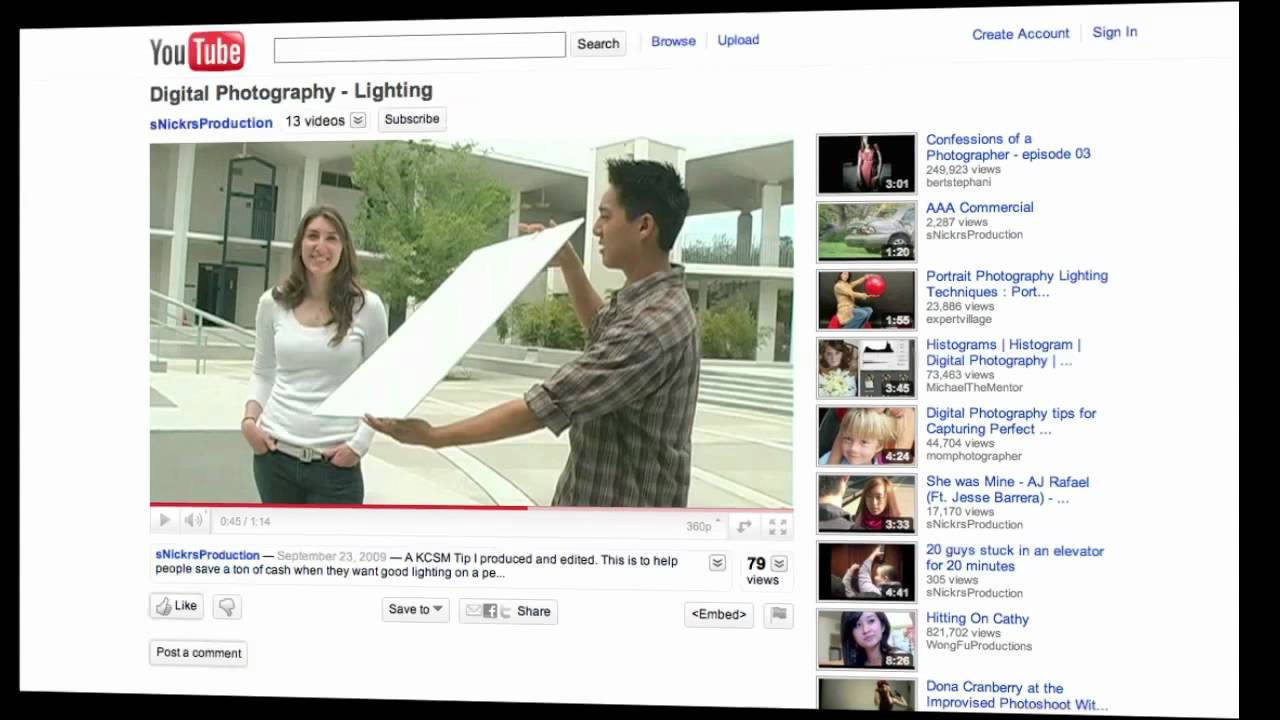Subscribe to sNickrsProduction channel
Image resolution: width=1280 pixels, height=720 pixels.
point(412,119)
